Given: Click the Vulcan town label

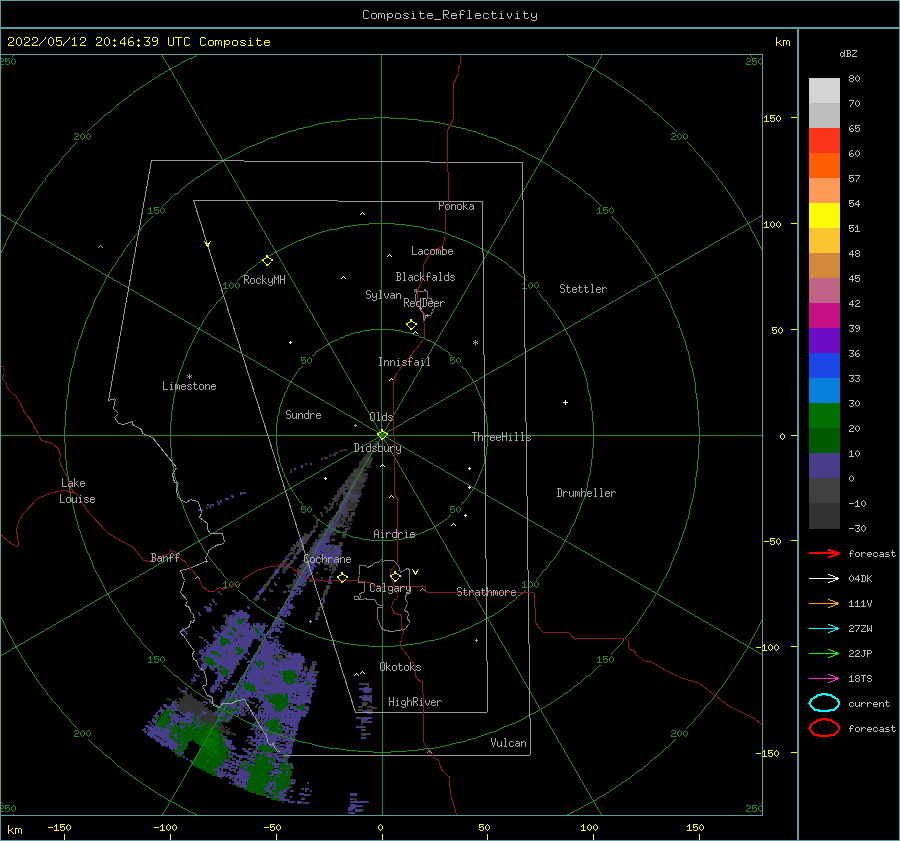Looking at the screenshot, I should [508, 743].
